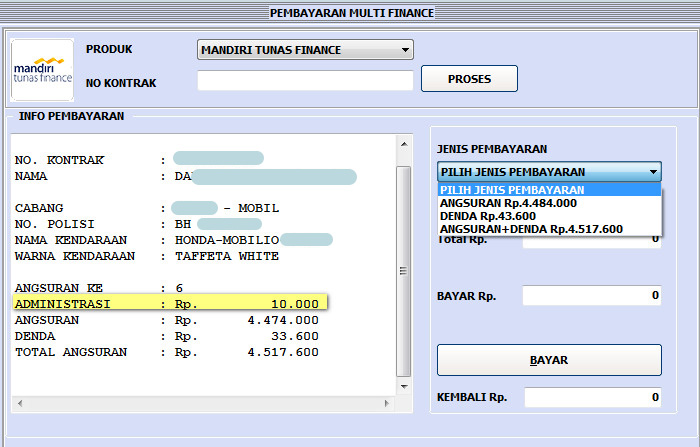This screenshot has height=447, width=700.
Task: Click the BAYAR button
Action: pos(549,360)
